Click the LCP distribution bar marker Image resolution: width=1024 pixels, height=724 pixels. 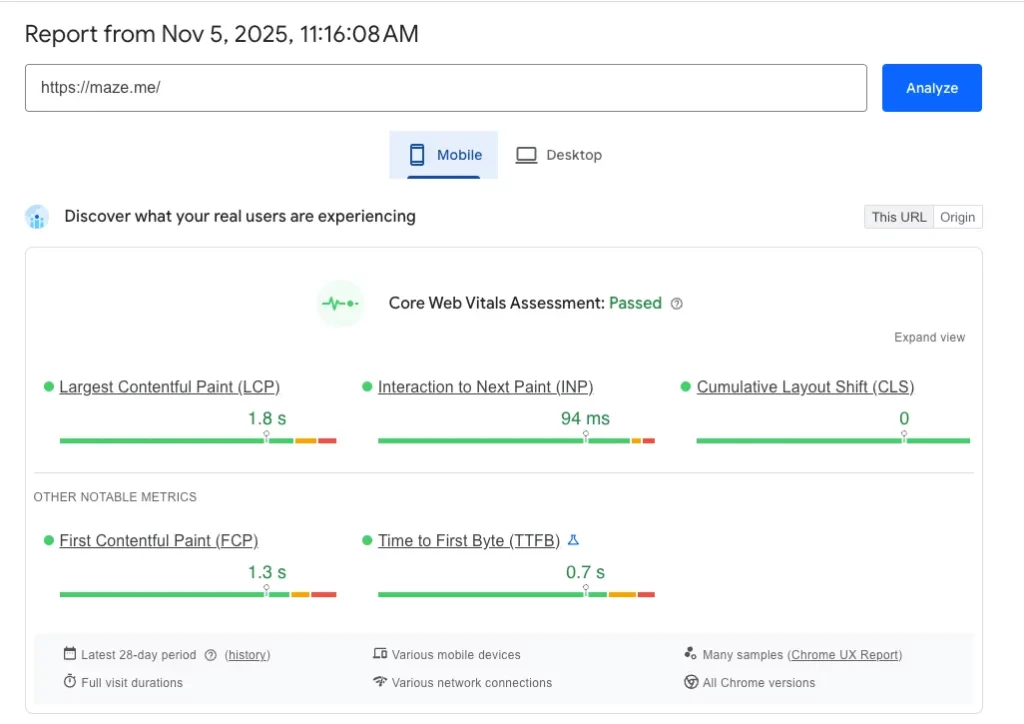[266, 437]
